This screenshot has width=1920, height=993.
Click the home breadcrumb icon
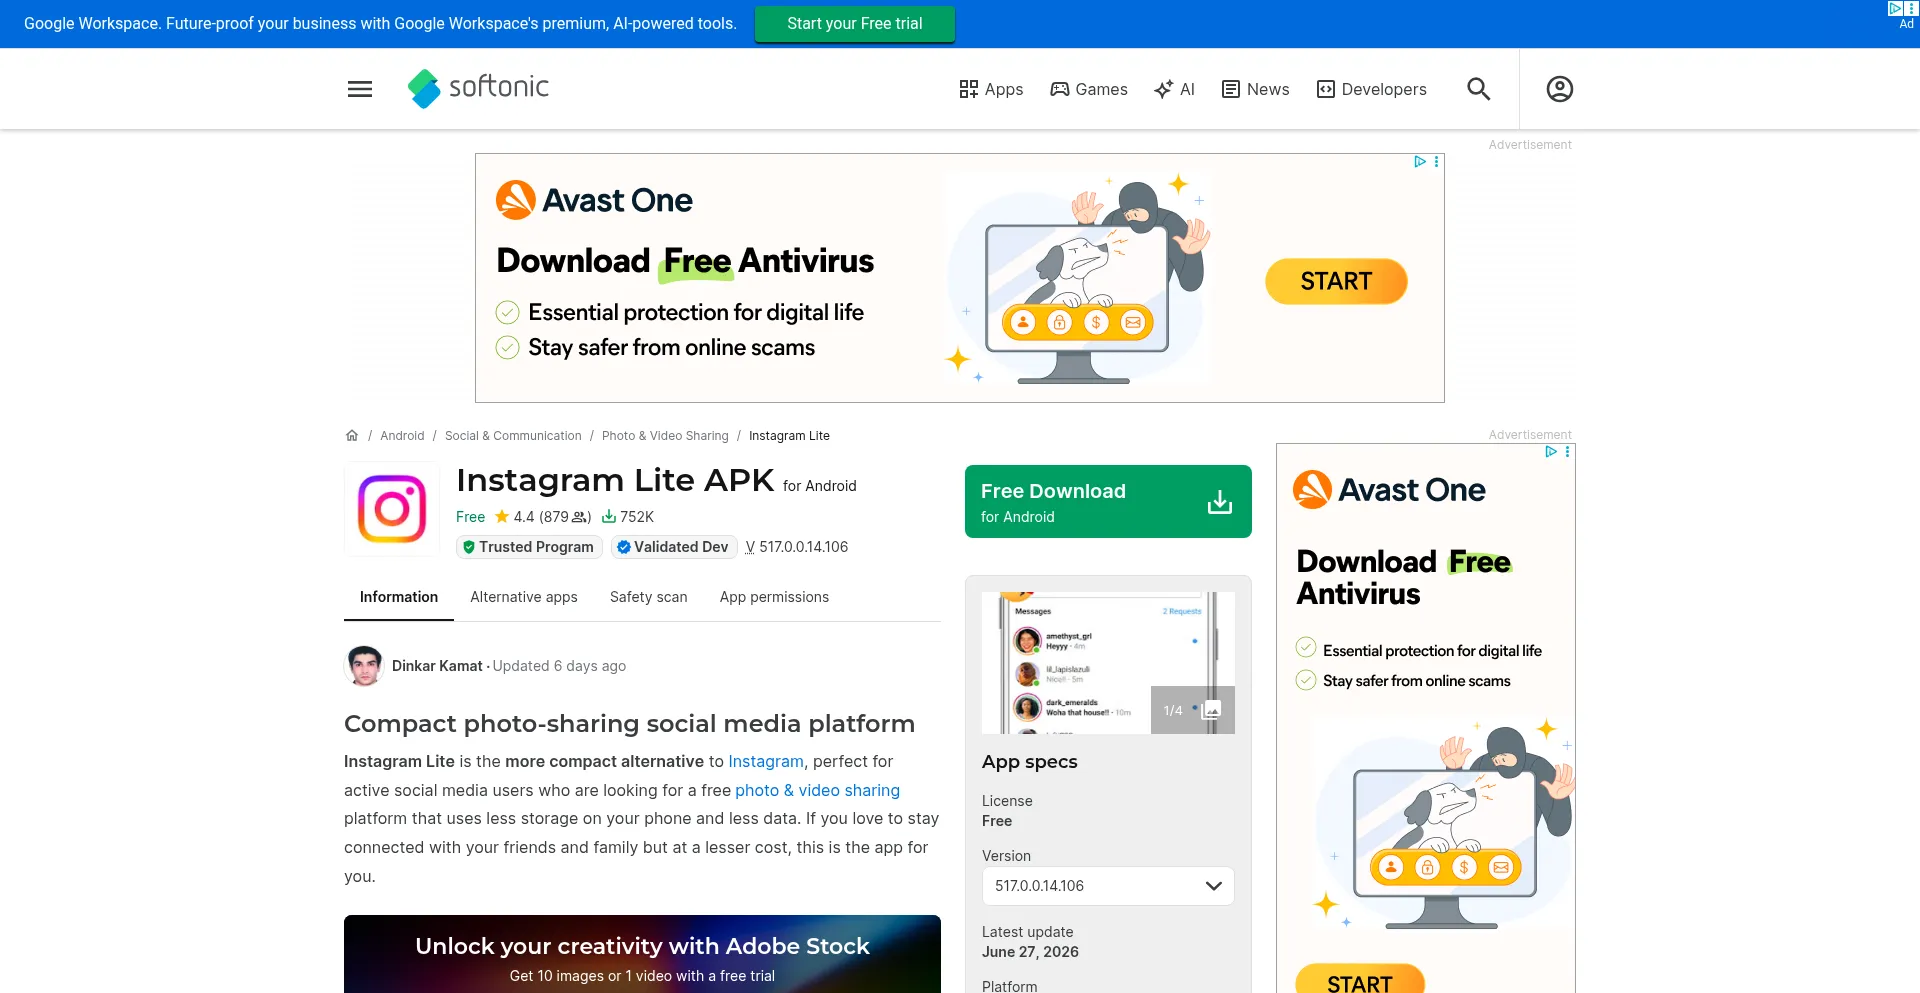point(352,436)
